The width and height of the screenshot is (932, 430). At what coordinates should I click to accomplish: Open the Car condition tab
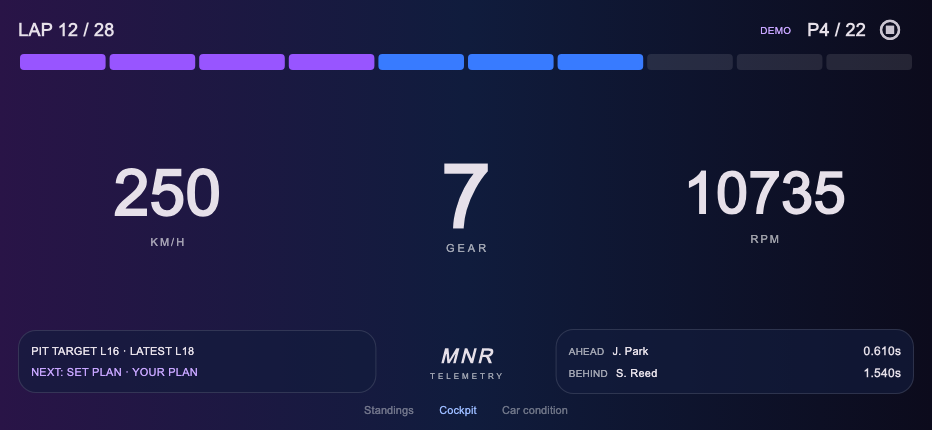pos(534,410)
